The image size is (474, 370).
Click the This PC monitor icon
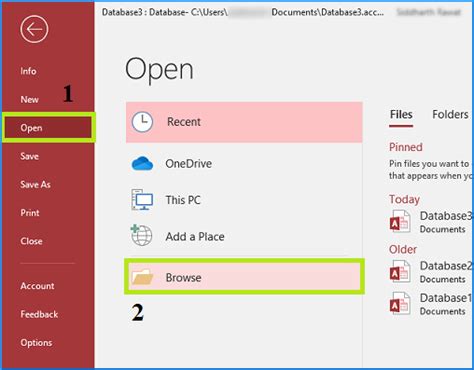pyautogui.click(x=142, y=200)
